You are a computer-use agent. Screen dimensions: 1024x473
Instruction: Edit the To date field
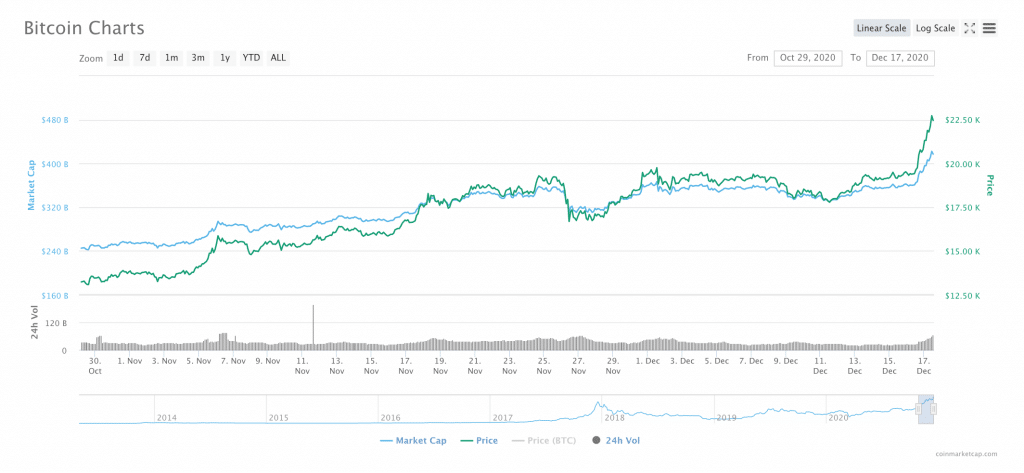[900, 58]
